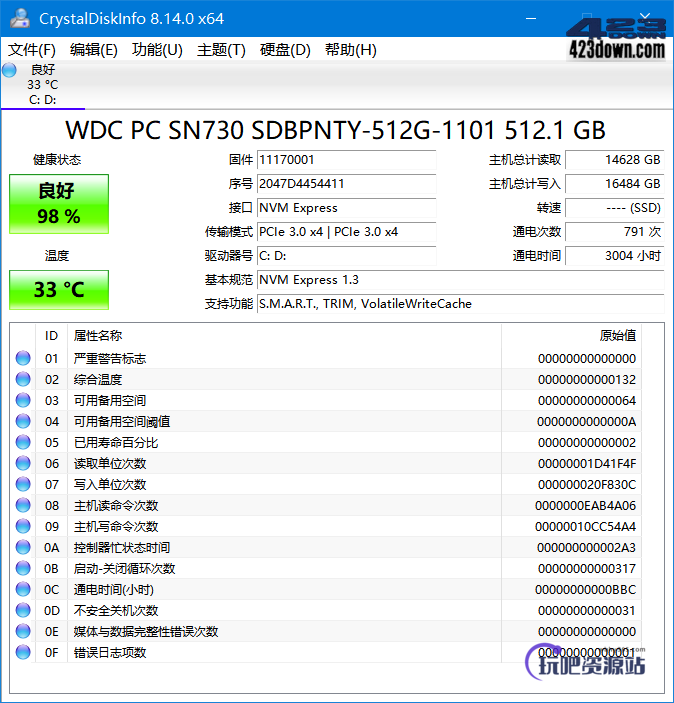Select the 不安全关机次数 attribute name
The width and height of the screenshot is (674, 703).
point(116,611)
